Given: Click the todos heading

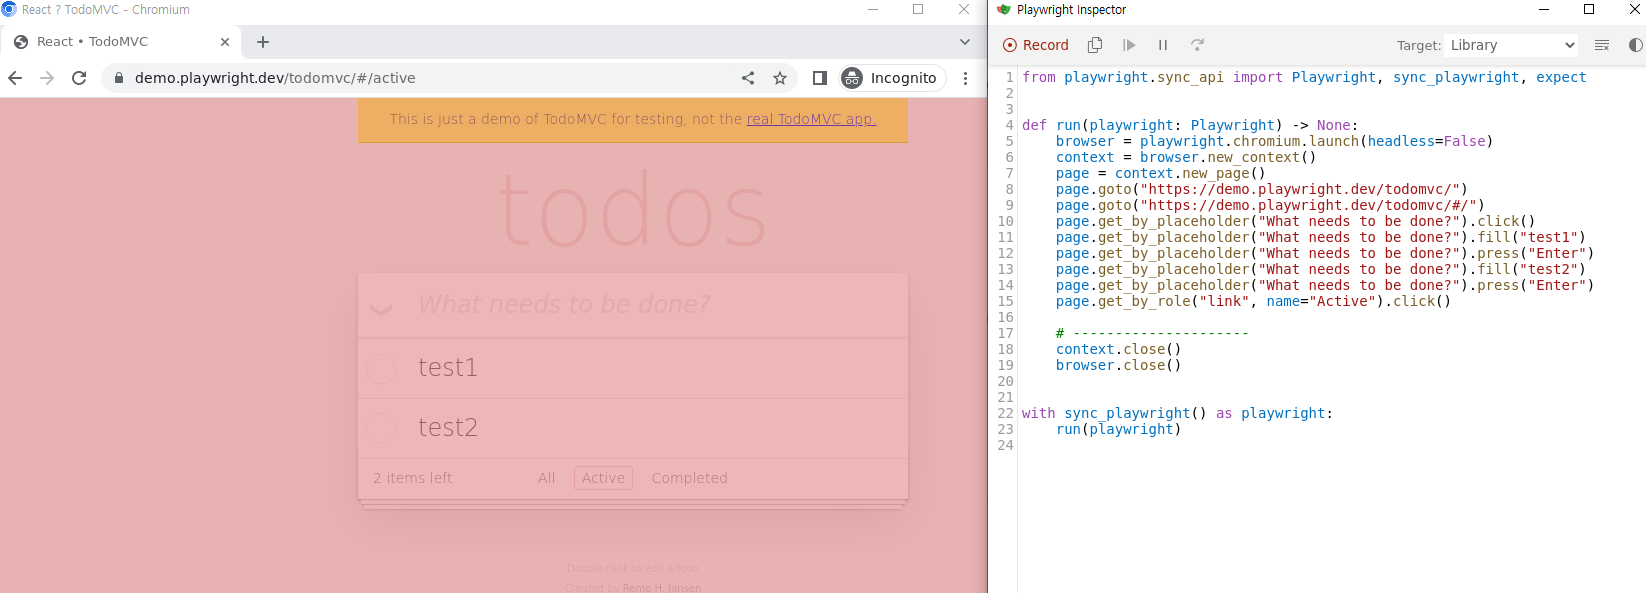Looking at the screenshot, I should [x=633, y=210].
